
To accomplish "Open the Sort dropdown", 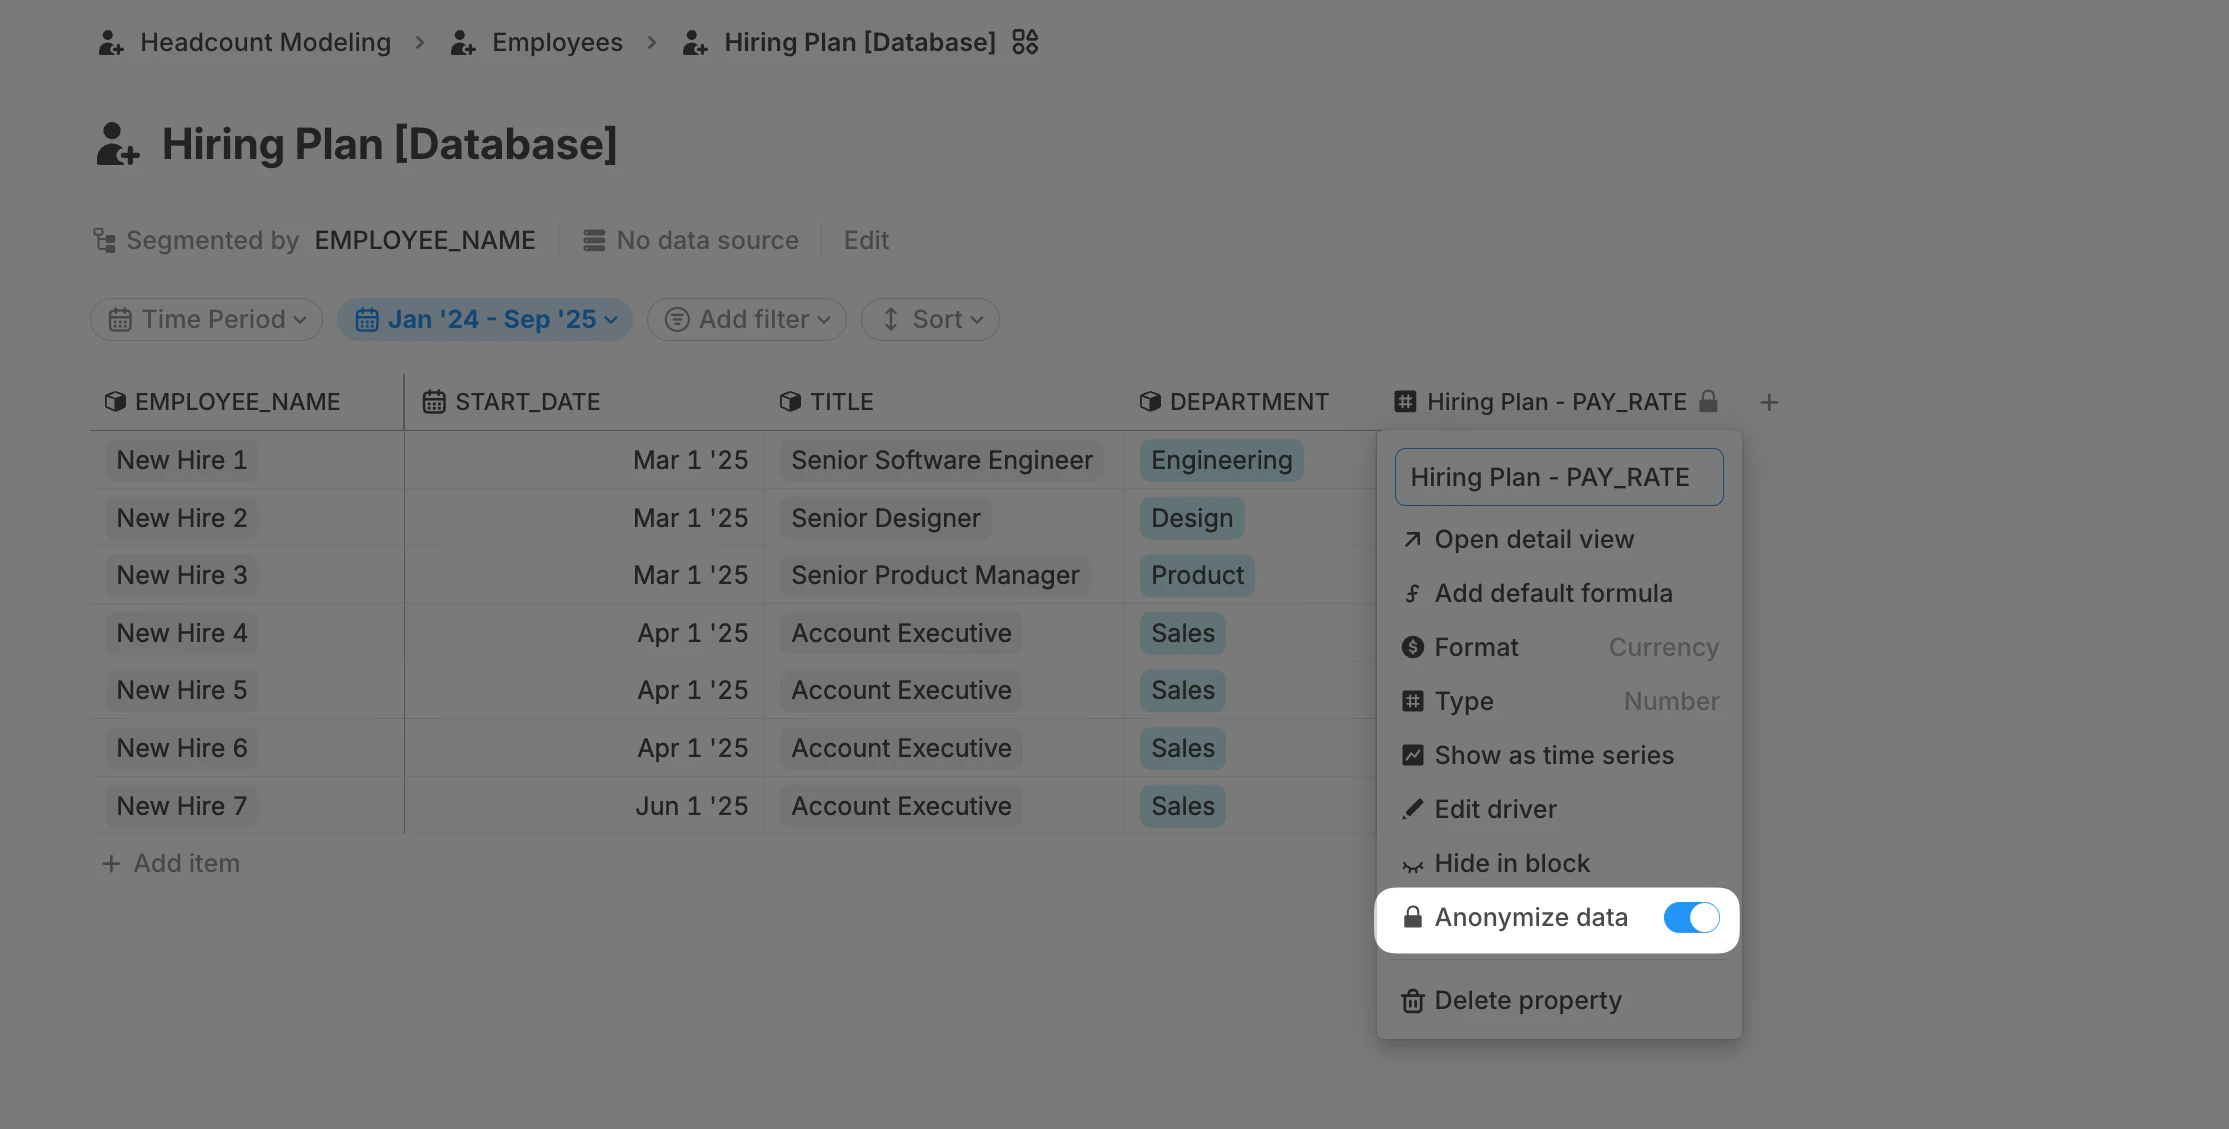I will tap(929, 319).
